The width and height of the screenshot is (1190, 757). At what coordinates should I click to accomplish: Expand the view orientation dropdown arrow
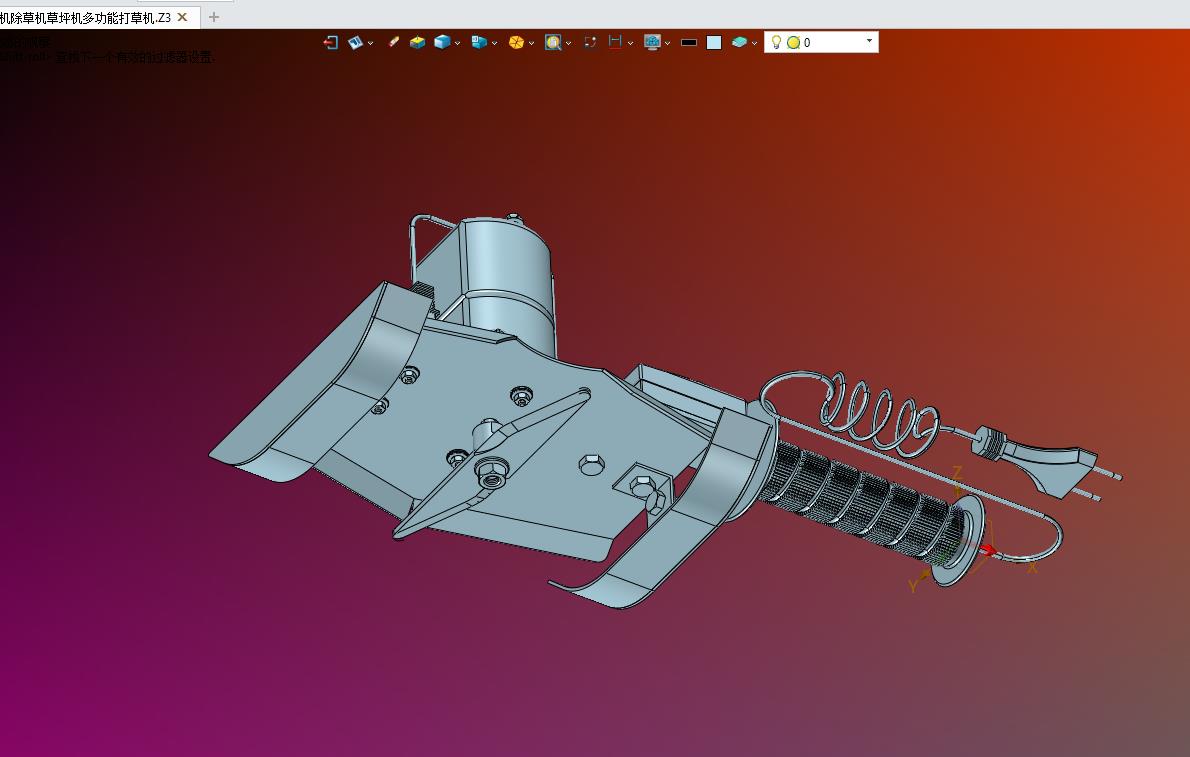[x=370, y=44]
